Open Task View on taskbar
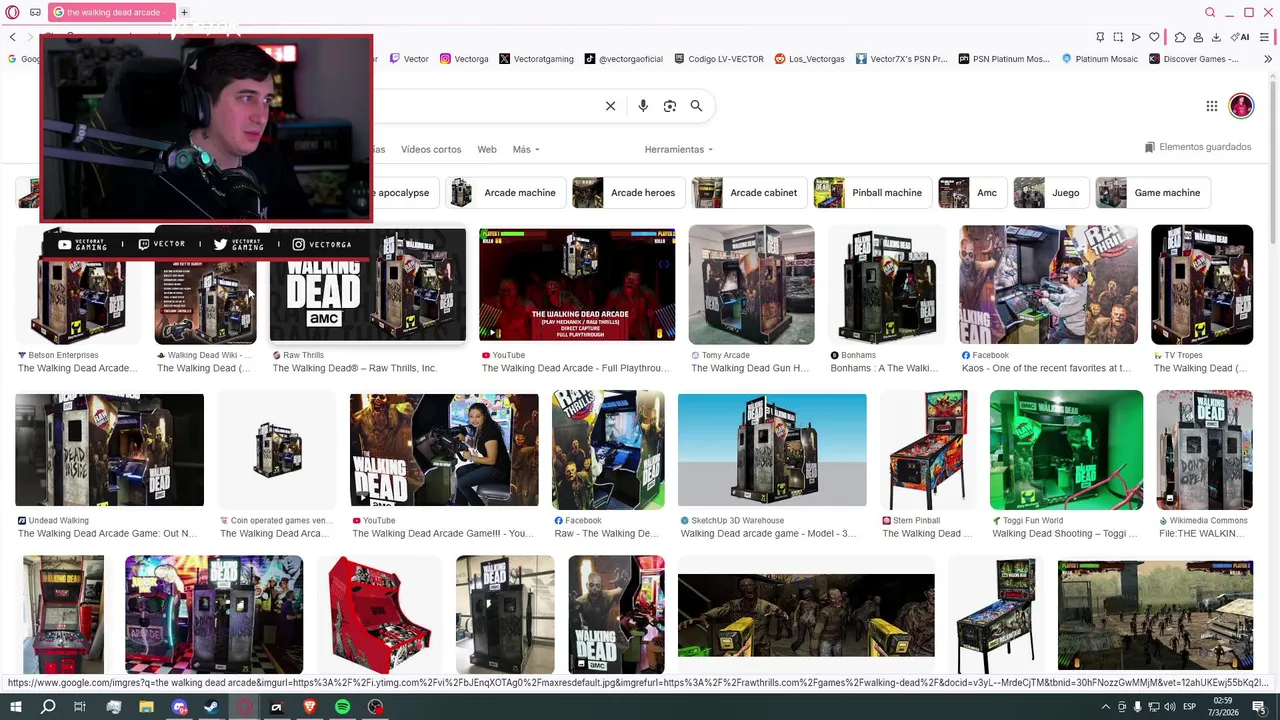The height and width of the screenshot is (720, 1280). 80,707
